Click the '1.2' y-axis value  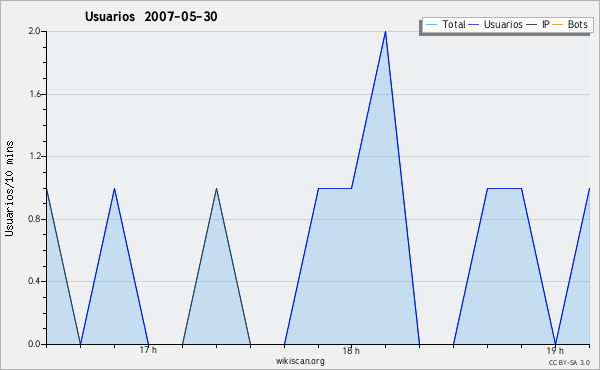35,156
